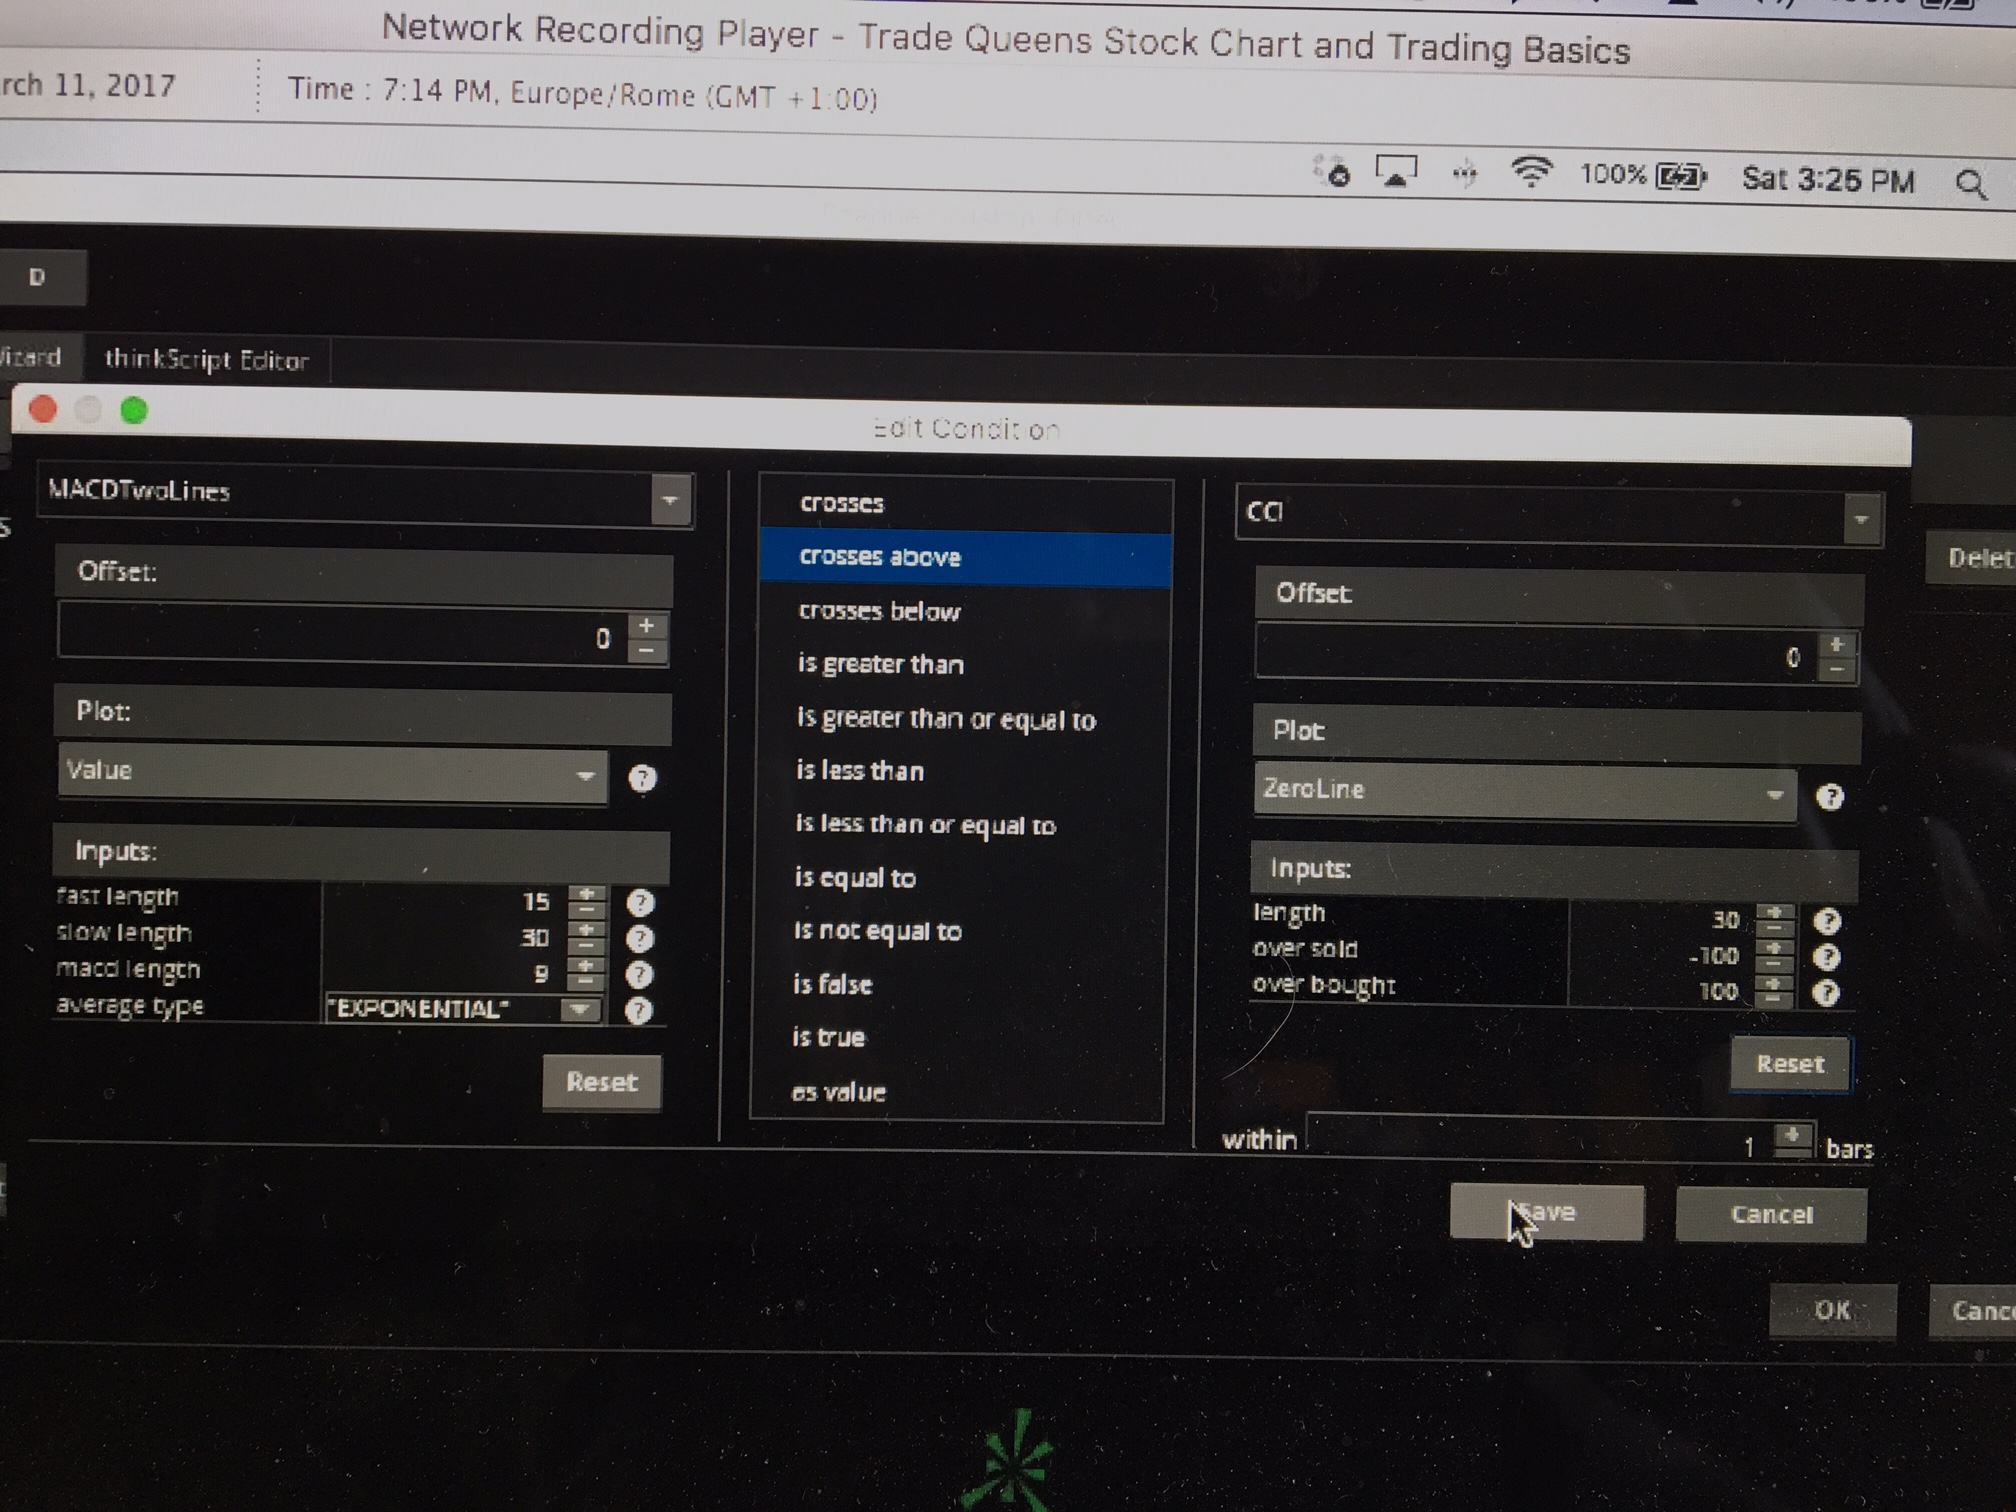Viewport: 2016px width, 1512px height.
Task: Switch to the thinkScript Editor tab
Action: (x=207, y=360)
